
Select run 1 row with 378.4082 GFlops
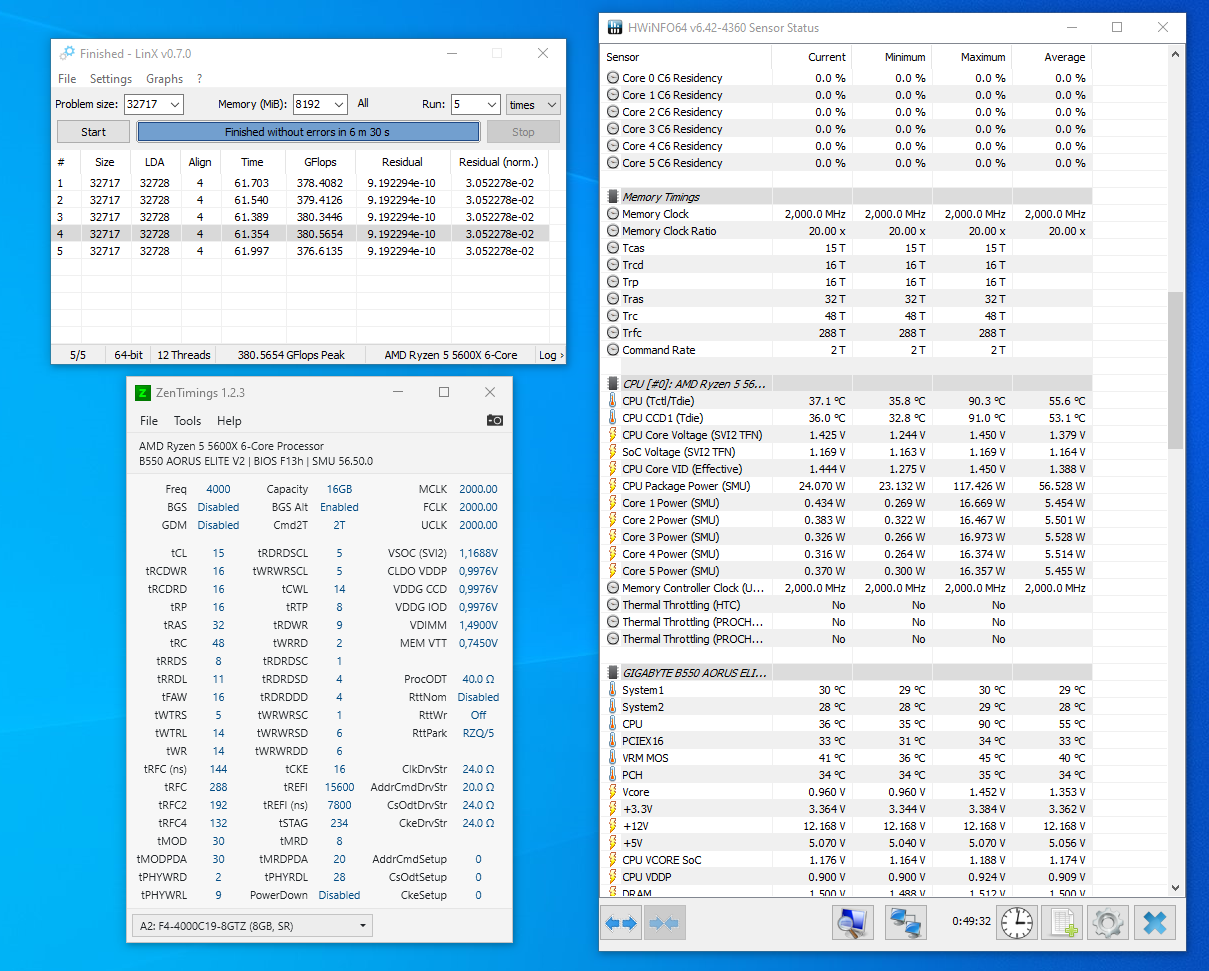[301, 183]
